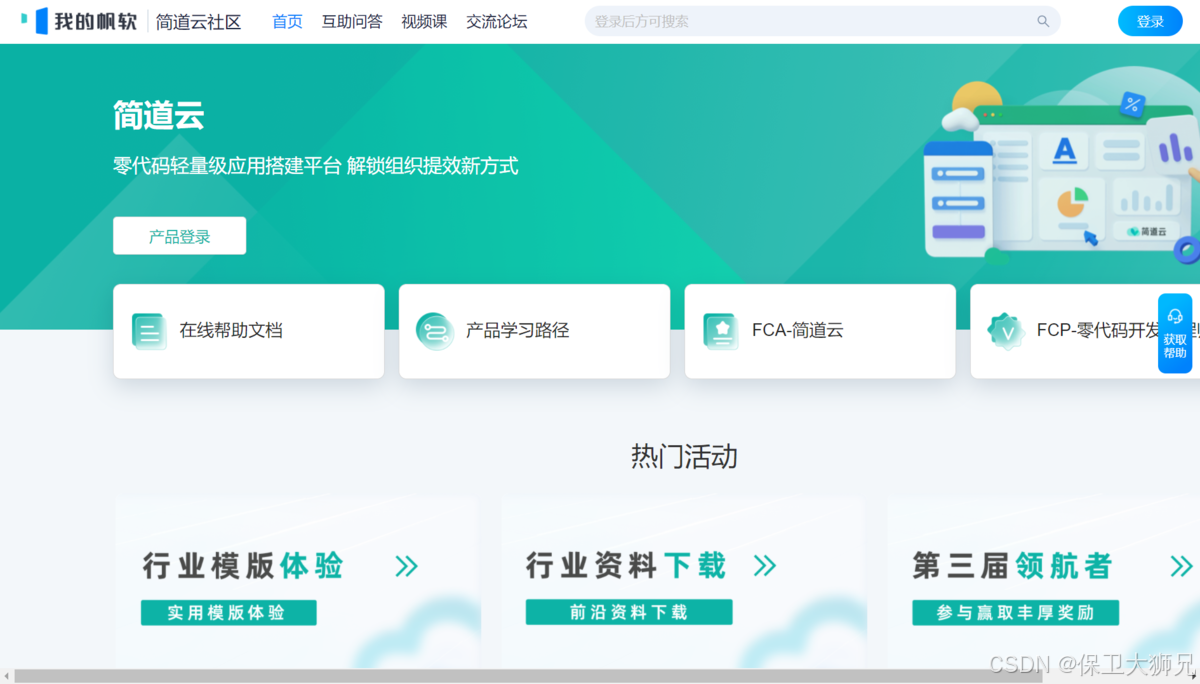
Task: Click double-arrow icon beside 第三届领航者
Action: click(x=1181, y=566)
